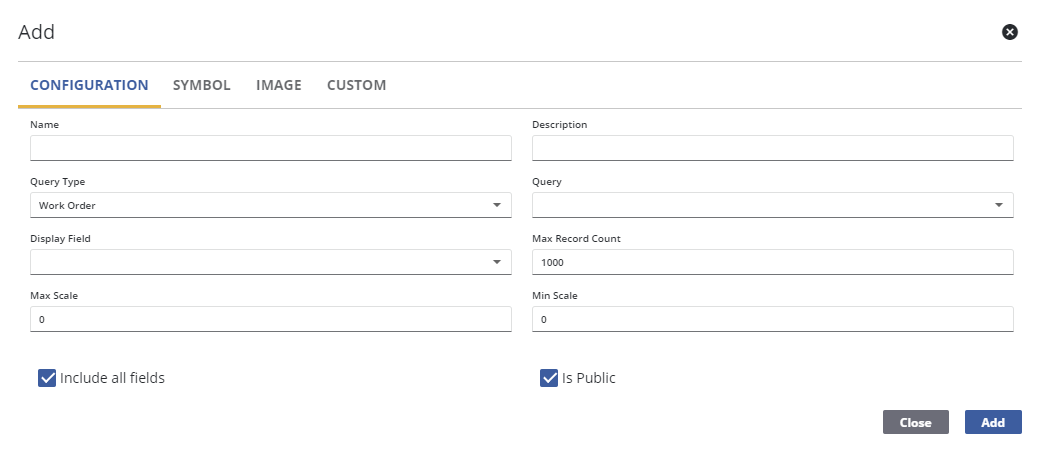Select the Max Record Count field
The width and height of the screenshot is (1039, 458).
(772, 262)
